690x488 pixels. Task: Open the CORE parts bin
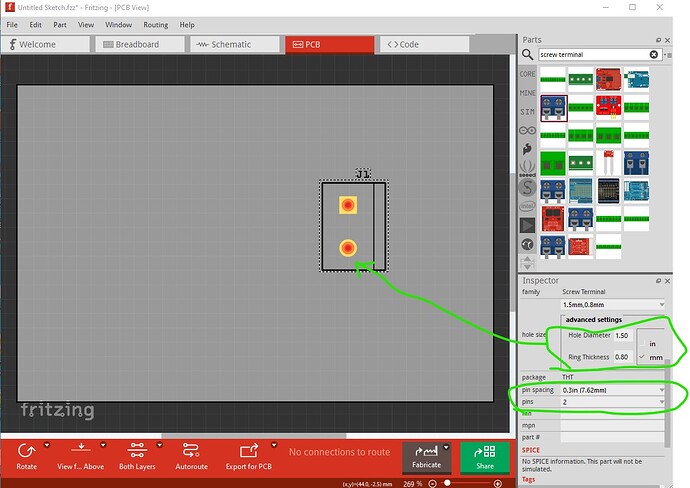527,74
